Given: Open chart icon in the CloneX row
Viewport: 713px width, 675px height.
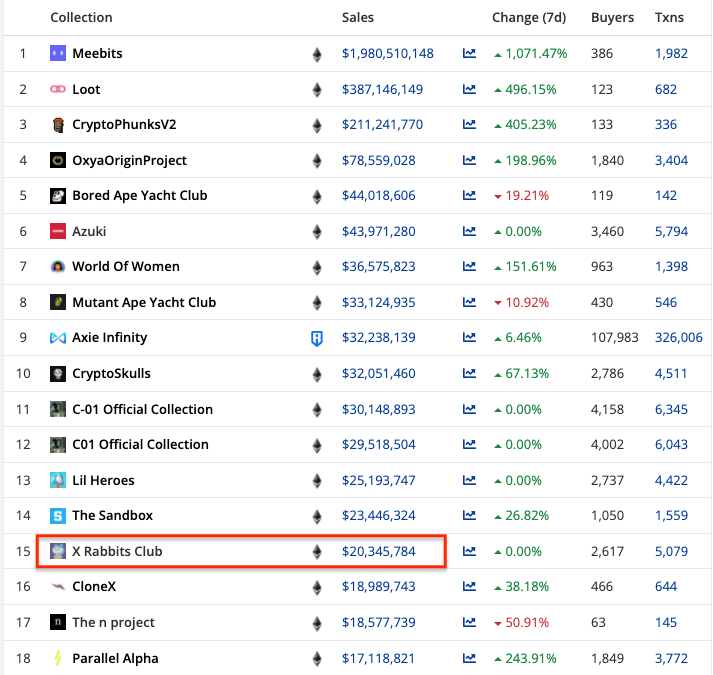Looking at the screenshot, I should (469, 587).
